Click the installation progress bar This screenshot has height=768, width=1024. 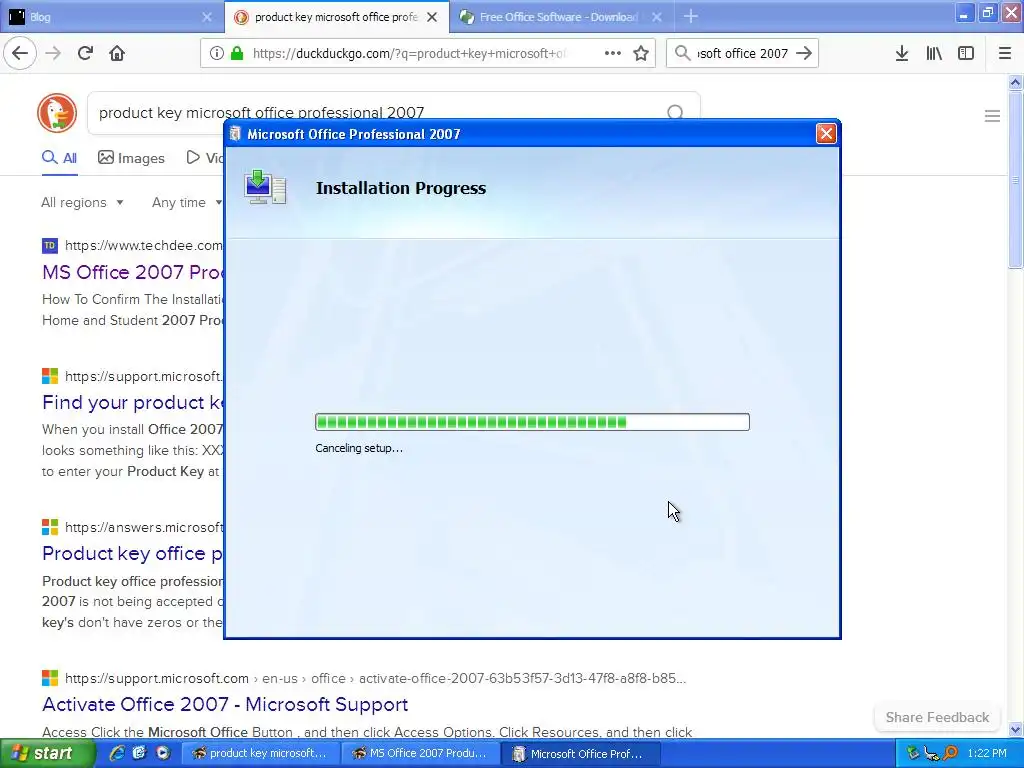pyautogui.click(x=532, y=422)
